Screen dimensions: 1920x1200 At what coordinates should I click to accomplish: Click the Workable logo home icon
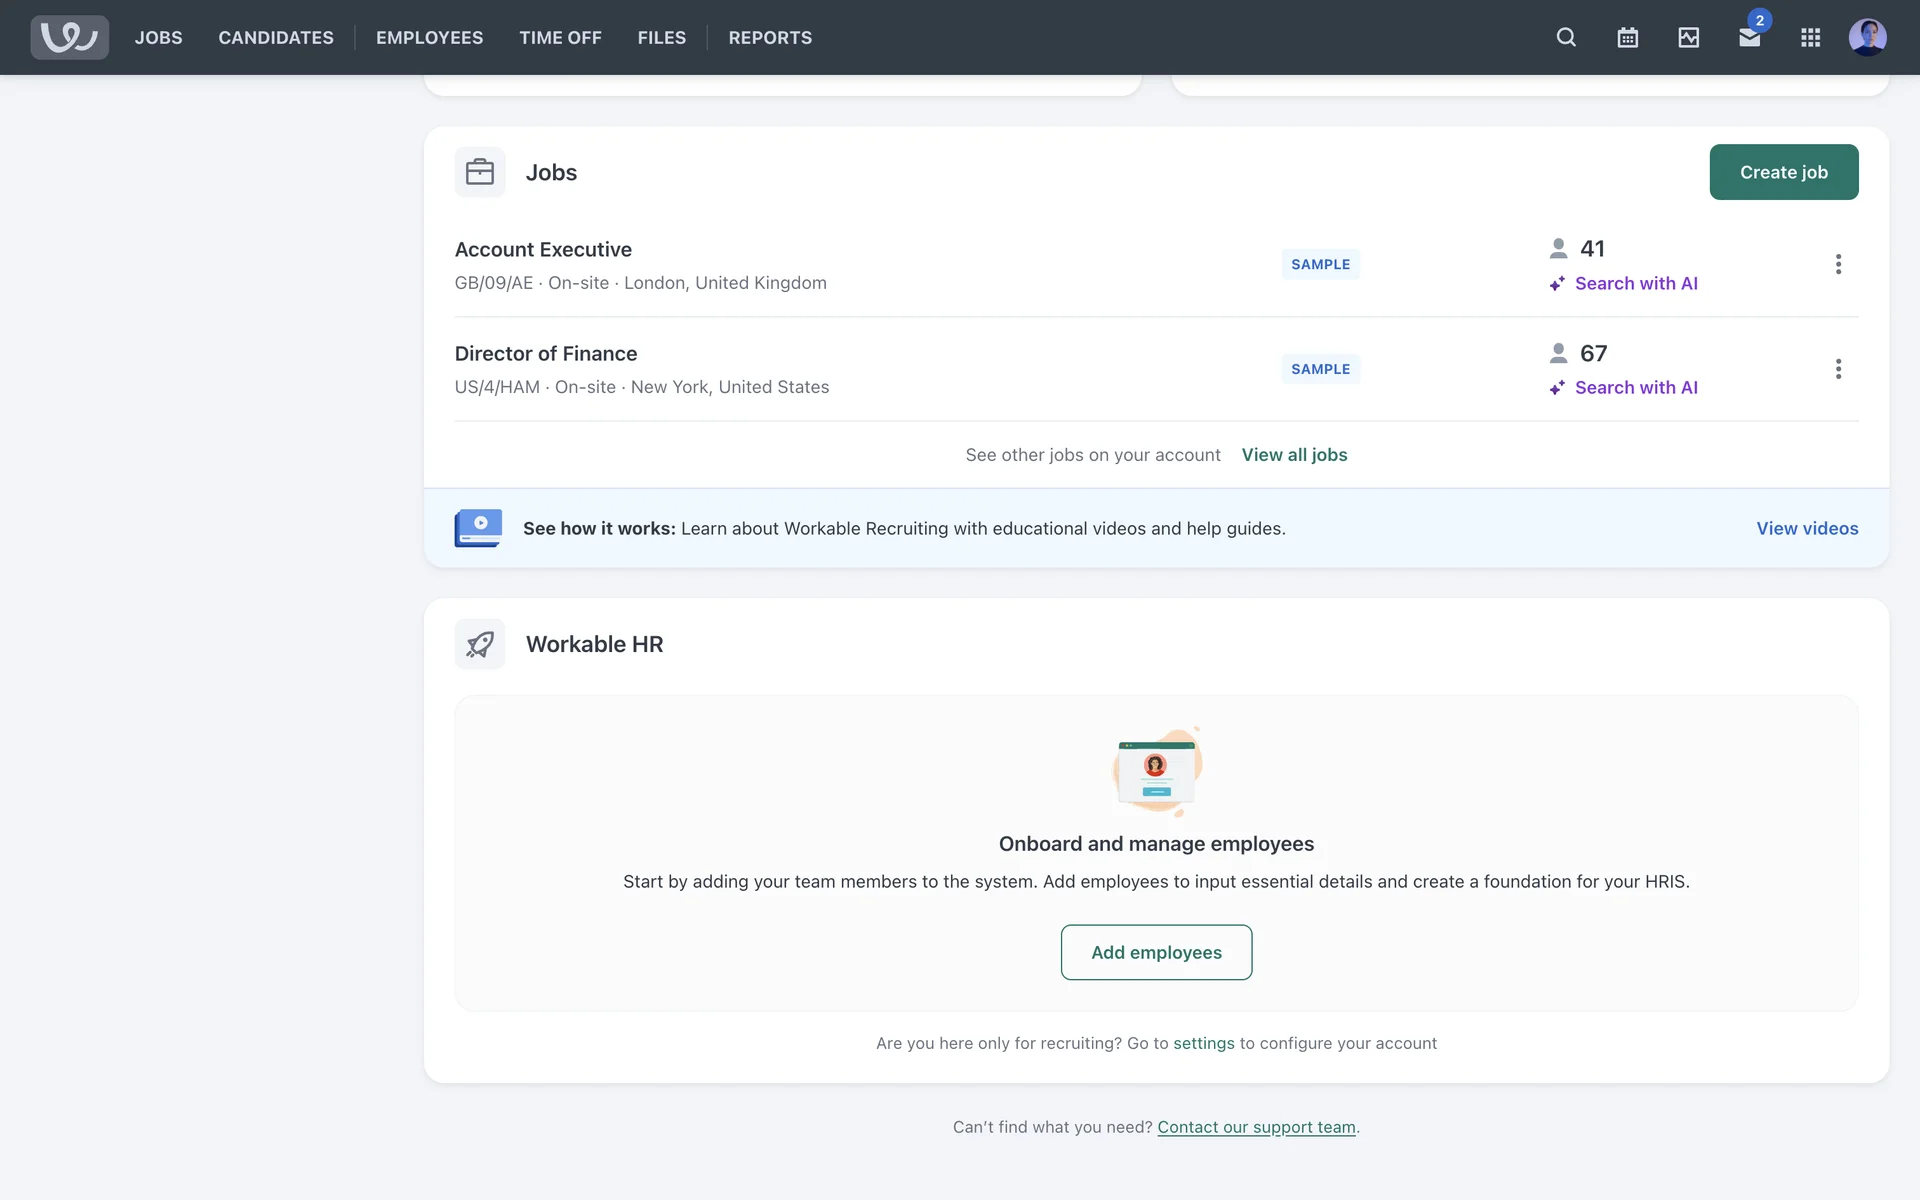[x=69, y=38]
